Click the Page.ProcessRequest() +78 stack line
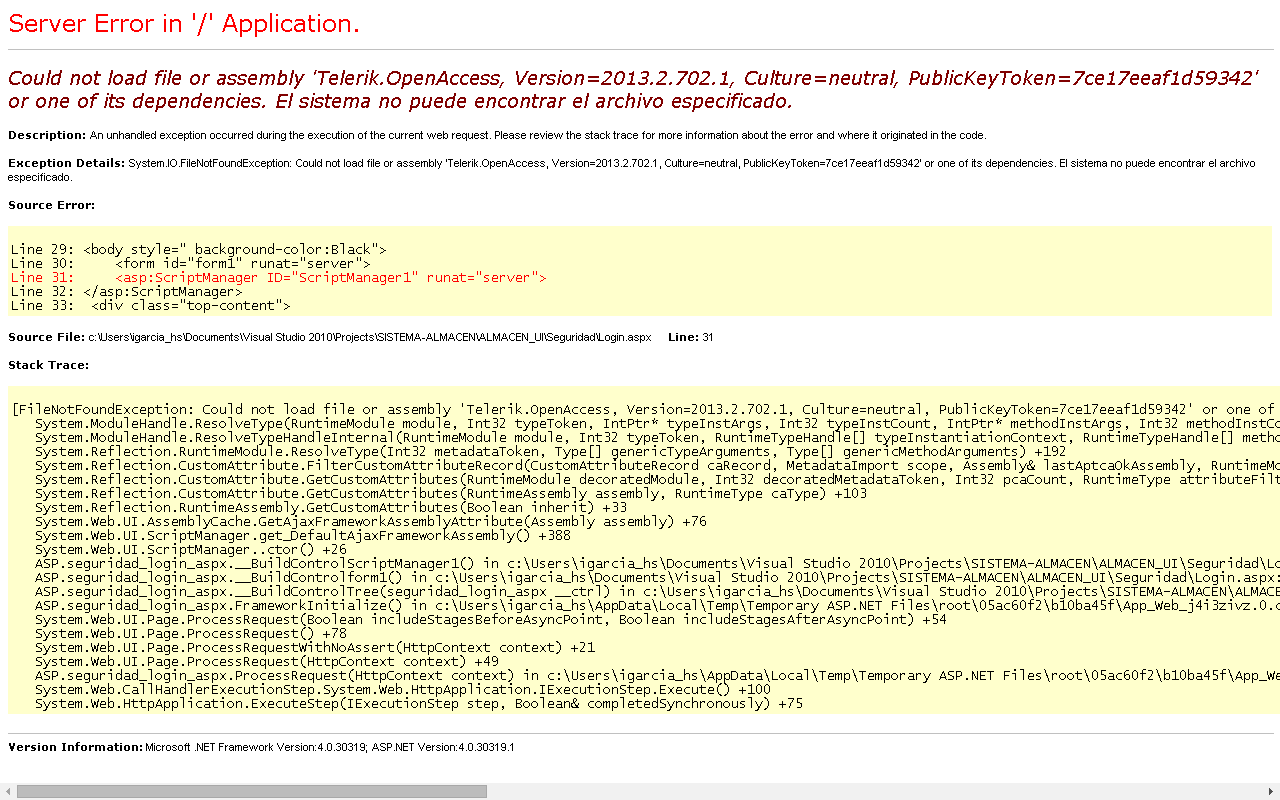This screenshot has width=1280, height=800. (x=190, y=633)
